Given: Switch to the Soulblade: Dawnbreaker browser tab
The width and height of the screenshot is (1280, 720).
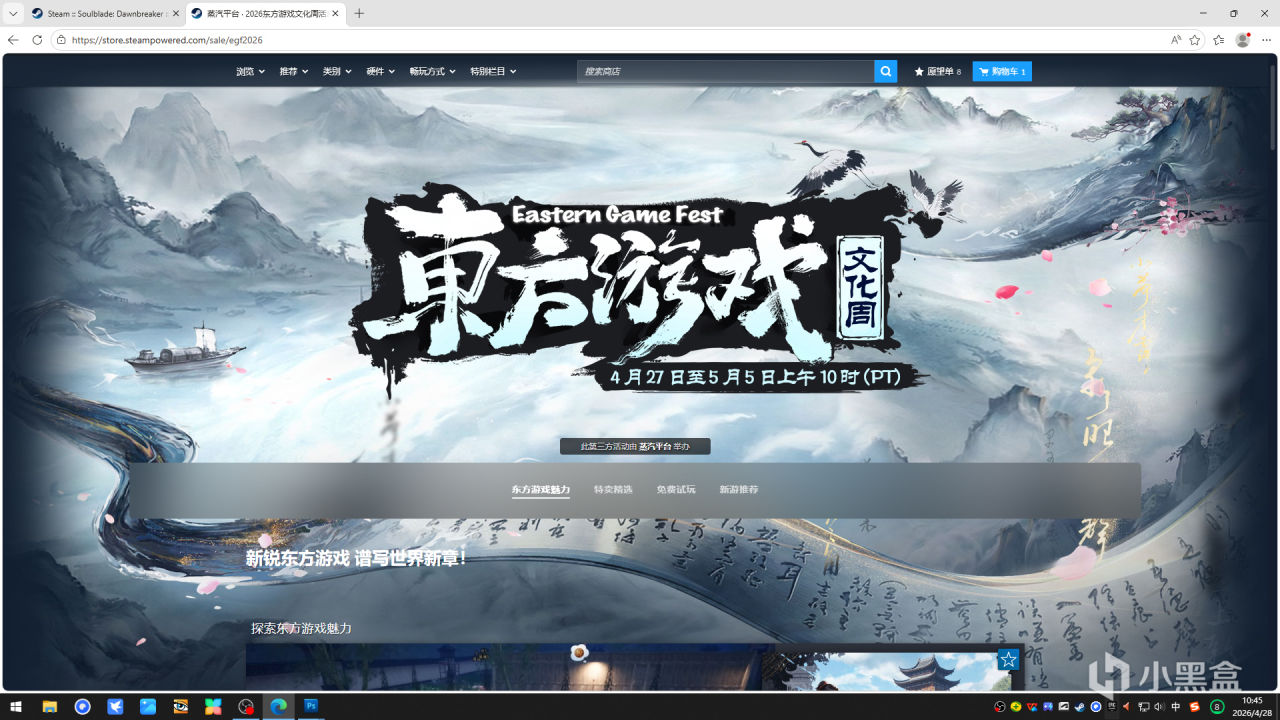Looking at the screenshot, I should tap(105, 14).
